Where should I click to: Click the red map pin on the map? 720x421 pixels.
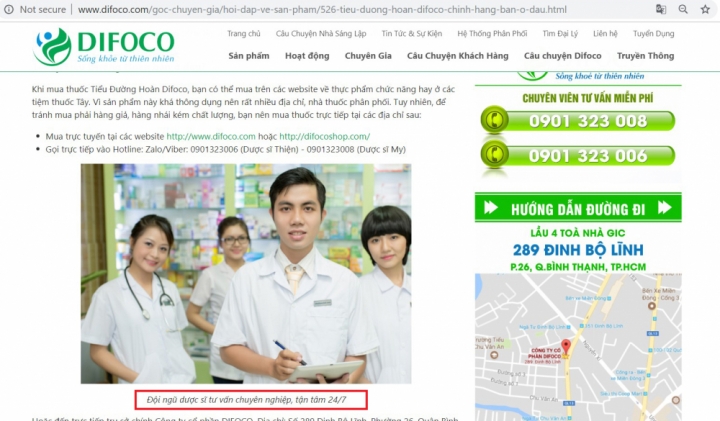tap(566, 347)
